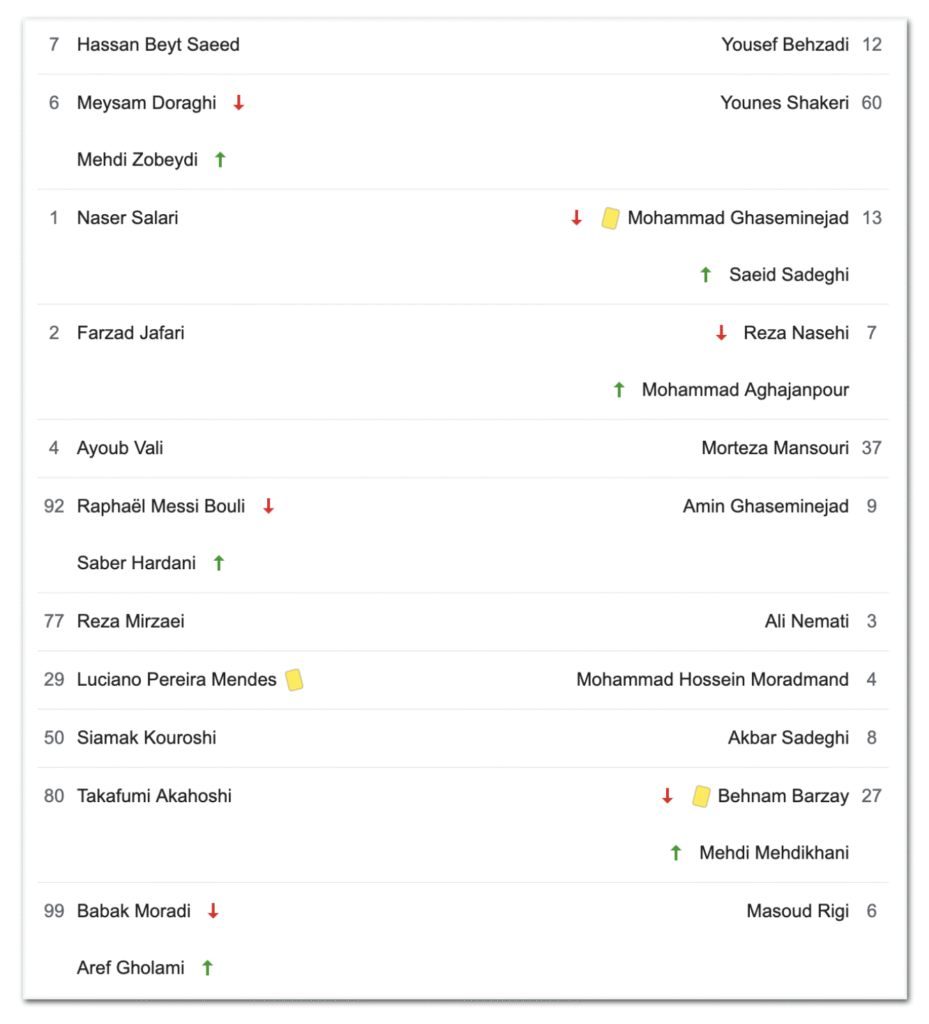This screenshot has height=1024, width=929.
Task: Click yellow card next to Behnam Barzay
Action: (701, 796)
